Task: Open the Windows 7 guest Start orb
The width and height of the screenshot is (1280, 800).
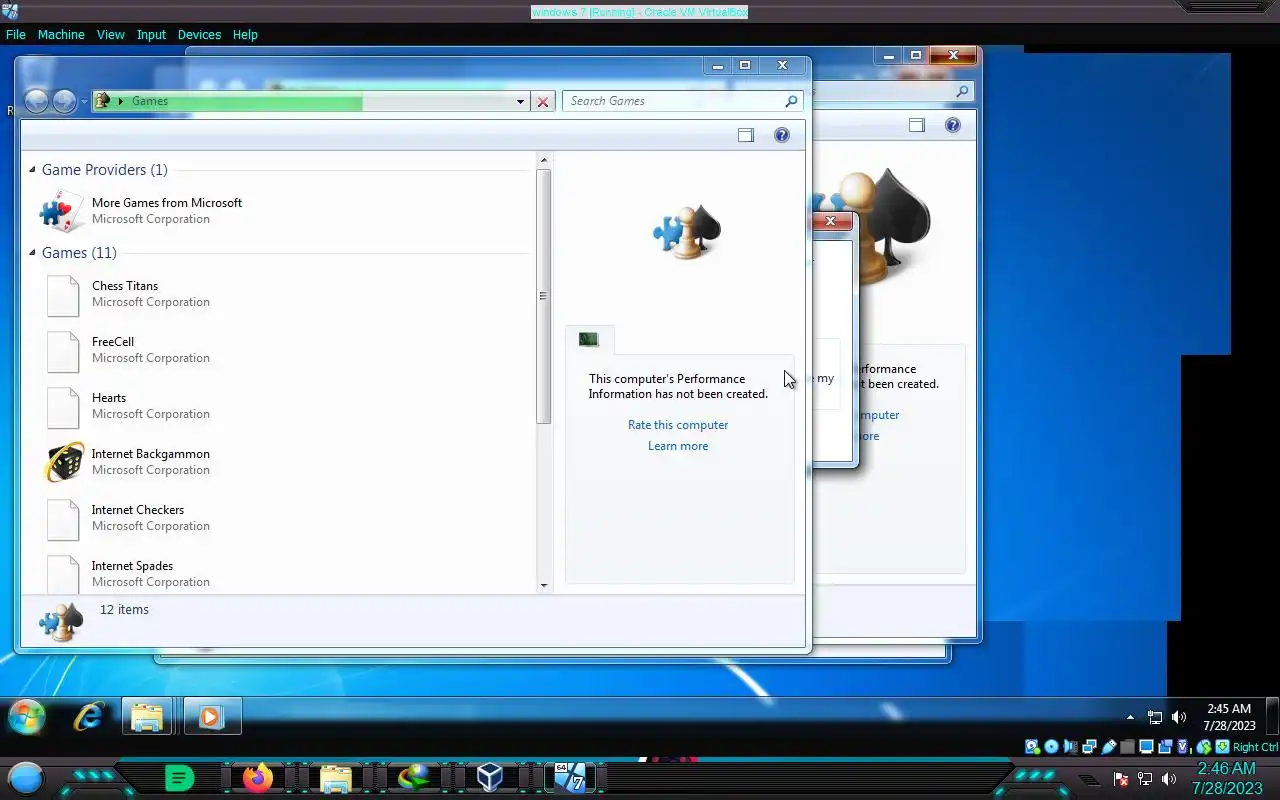Action: pyautogui.click(x=27, y=716)
